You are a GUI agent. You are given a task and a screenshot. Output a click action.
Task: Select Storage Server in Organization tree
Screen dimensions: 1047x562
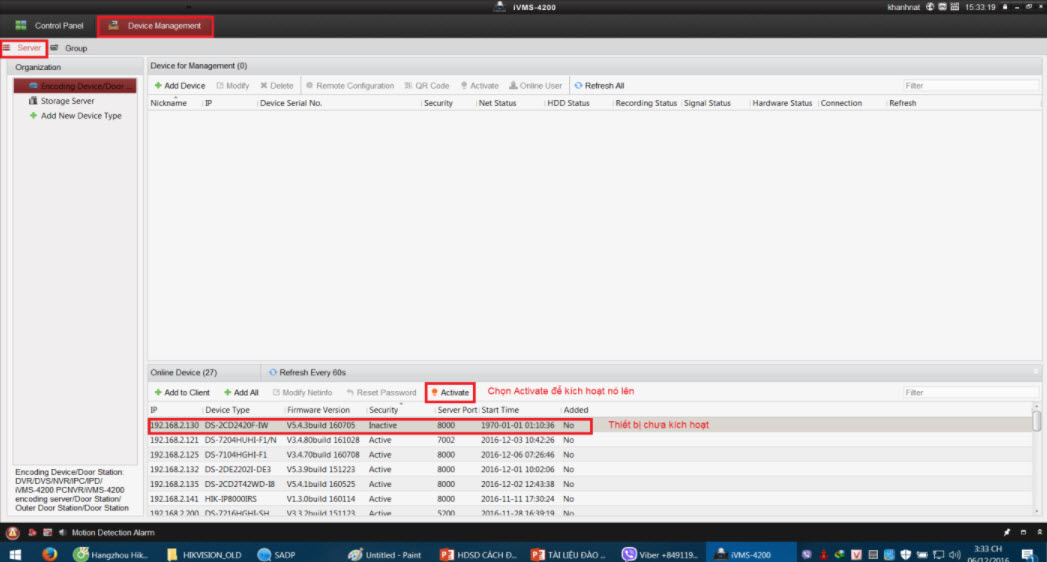click(x=67, y=101)
